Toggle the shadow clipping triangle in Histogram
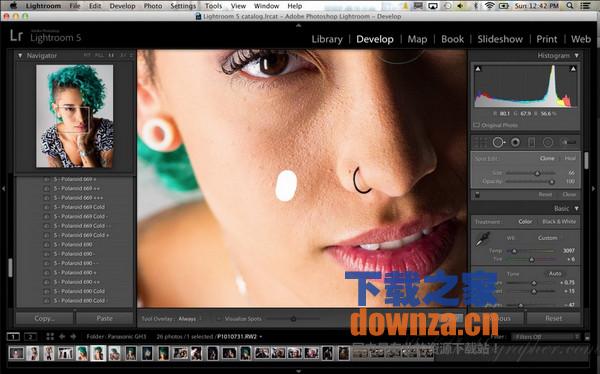The width and height of the screenshot is (600, 374). 478,69
